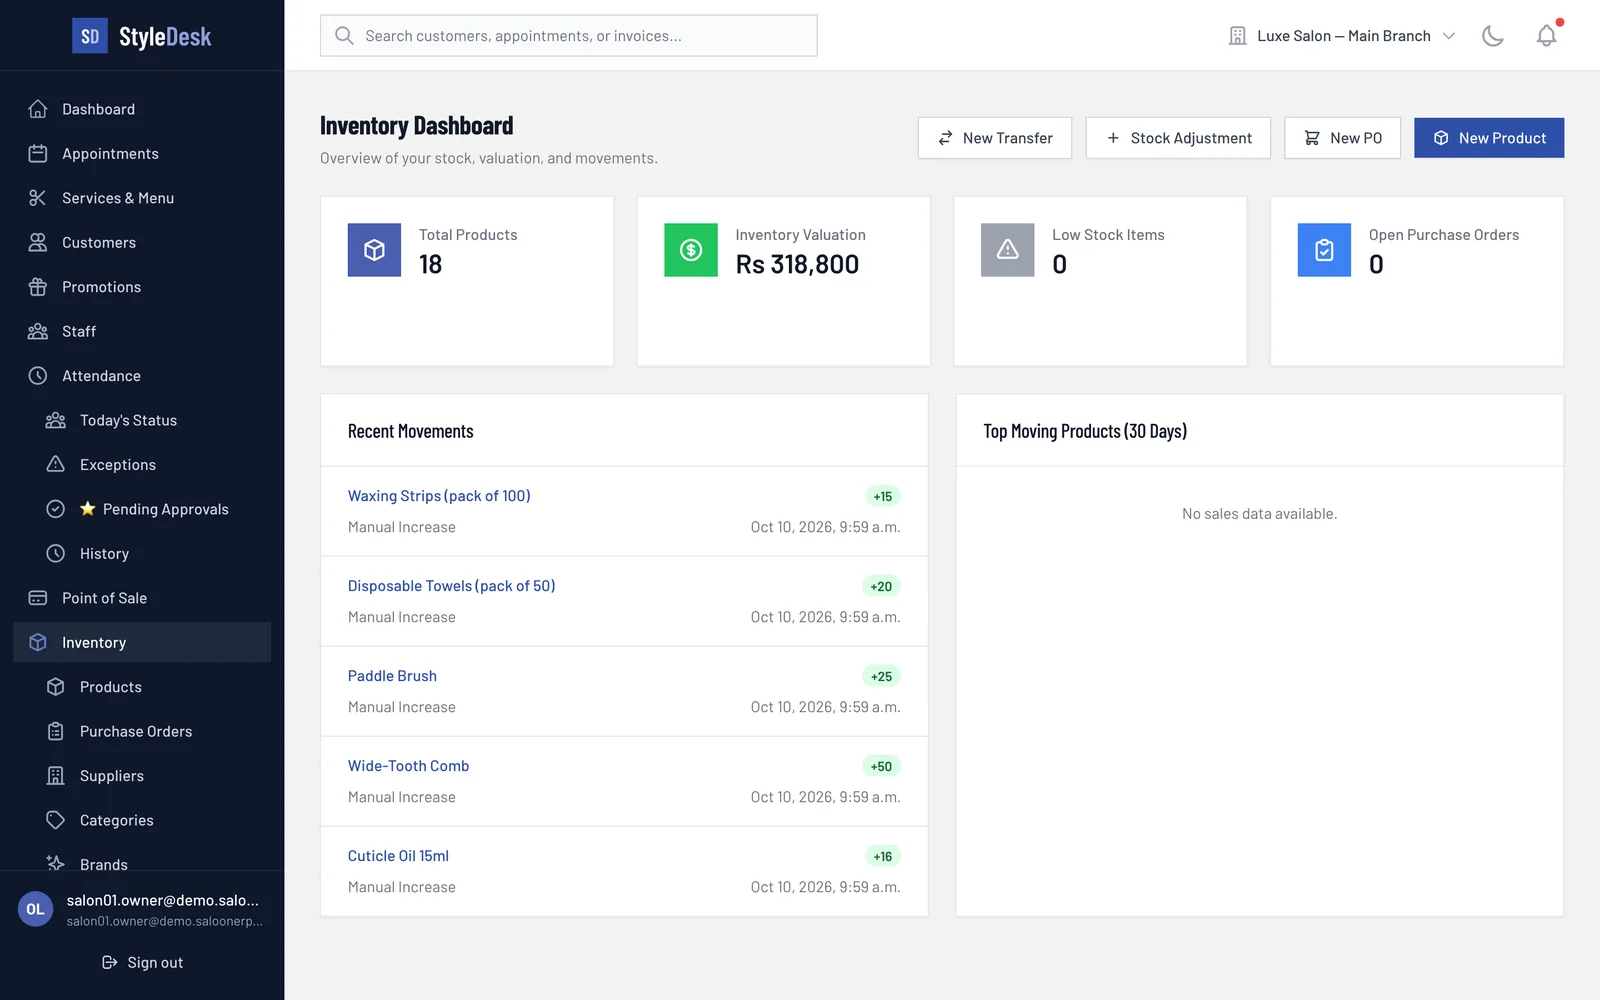Open the Customers page

point(142,242)
